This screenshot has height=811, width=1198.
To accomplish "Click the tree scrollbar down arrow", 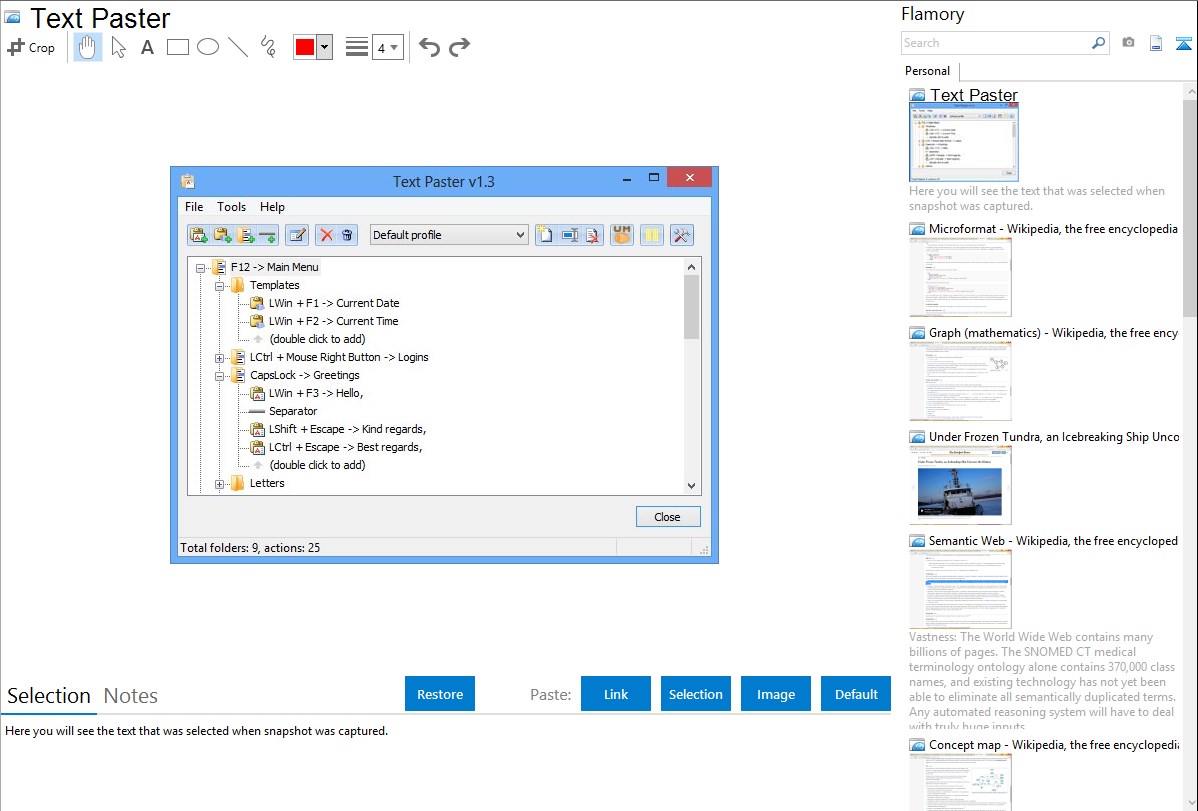I will point(691,485).
